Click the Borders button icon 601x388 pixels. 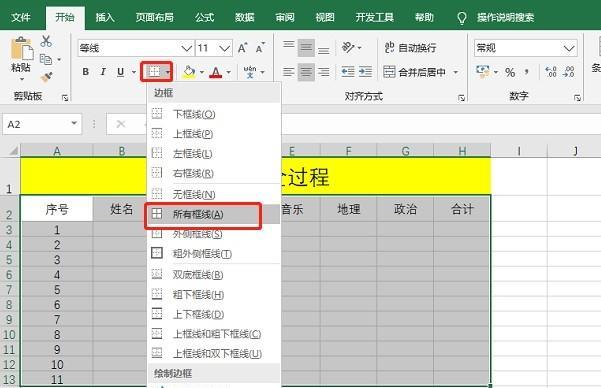[154, 71]
